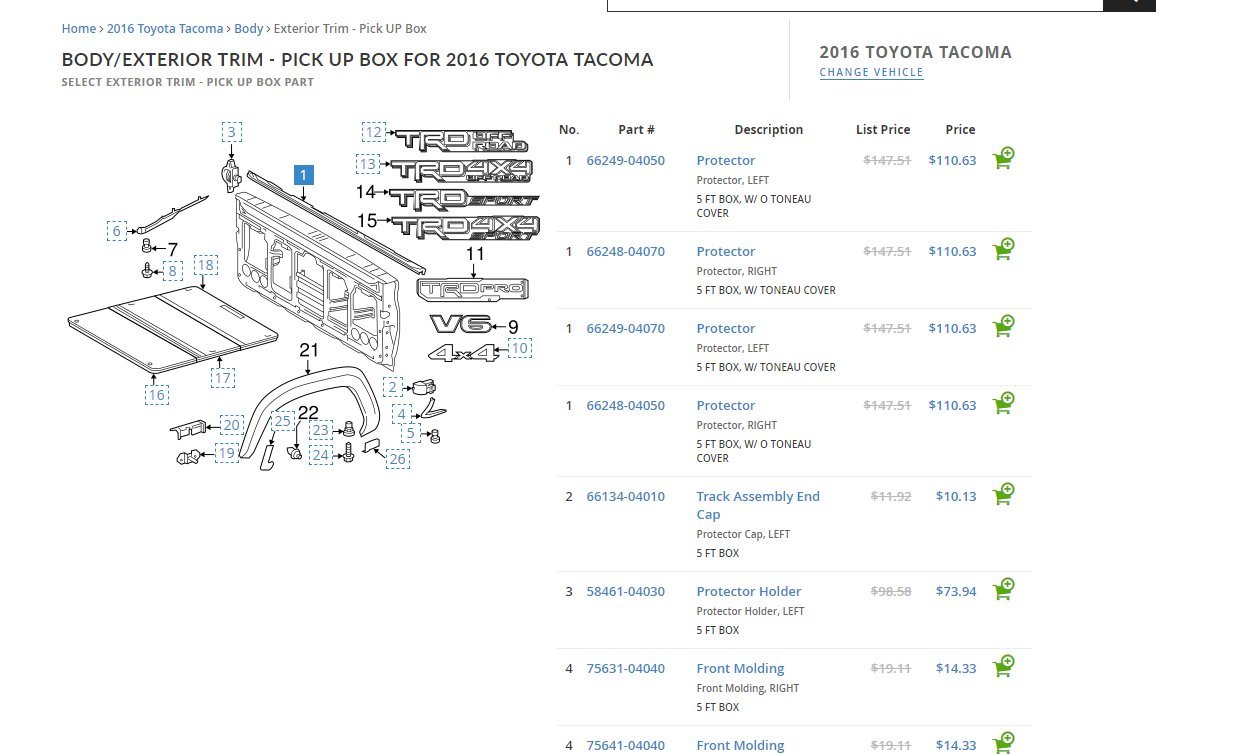Viewport: 1254px width, 754px height.
Task: Open part number 58461-04030
Action: click(626, 591)
